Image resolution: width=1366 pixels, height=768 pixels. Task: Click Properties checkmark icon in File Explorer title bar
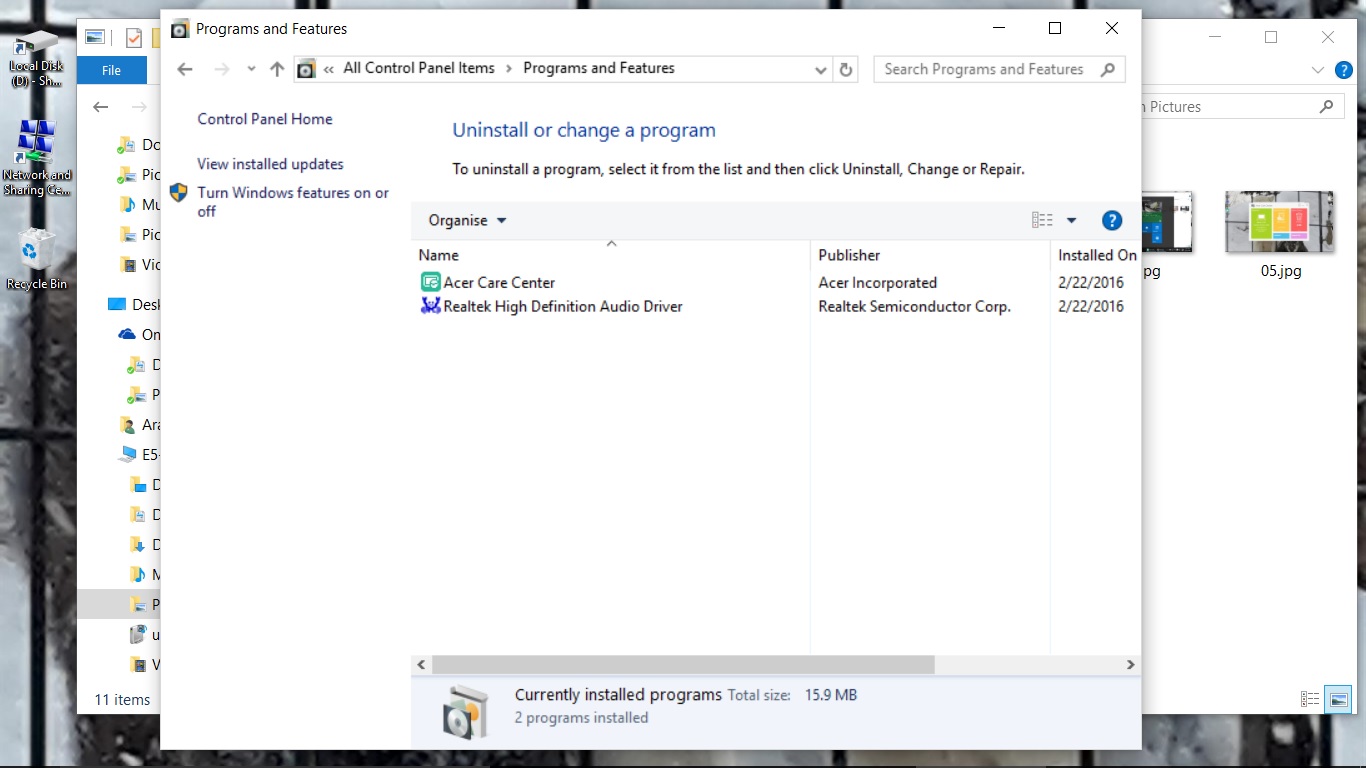pyautogui.click(x=133, y=38)
